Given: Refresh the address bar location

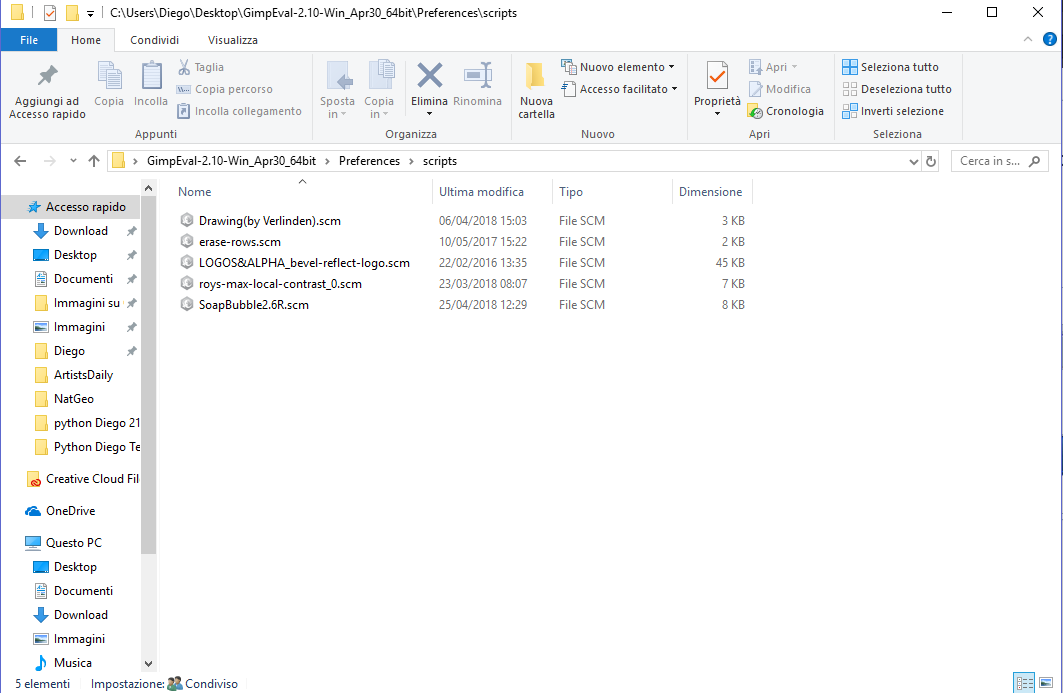Looking at the screenshot, I should (x=931, y=161).
